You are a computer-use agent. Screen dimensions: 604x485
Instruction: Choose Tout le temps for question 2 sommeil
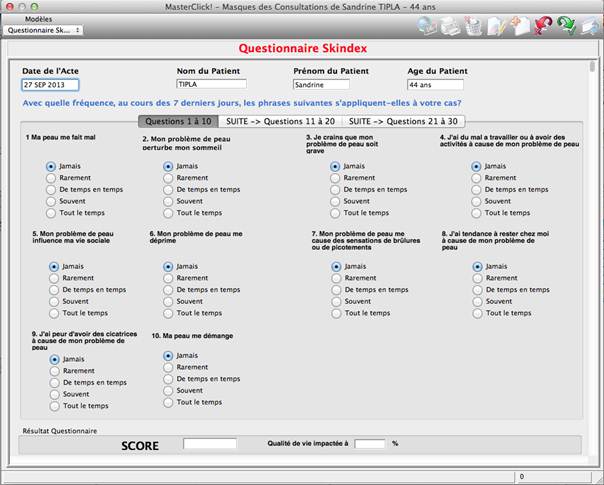point(168,213)
